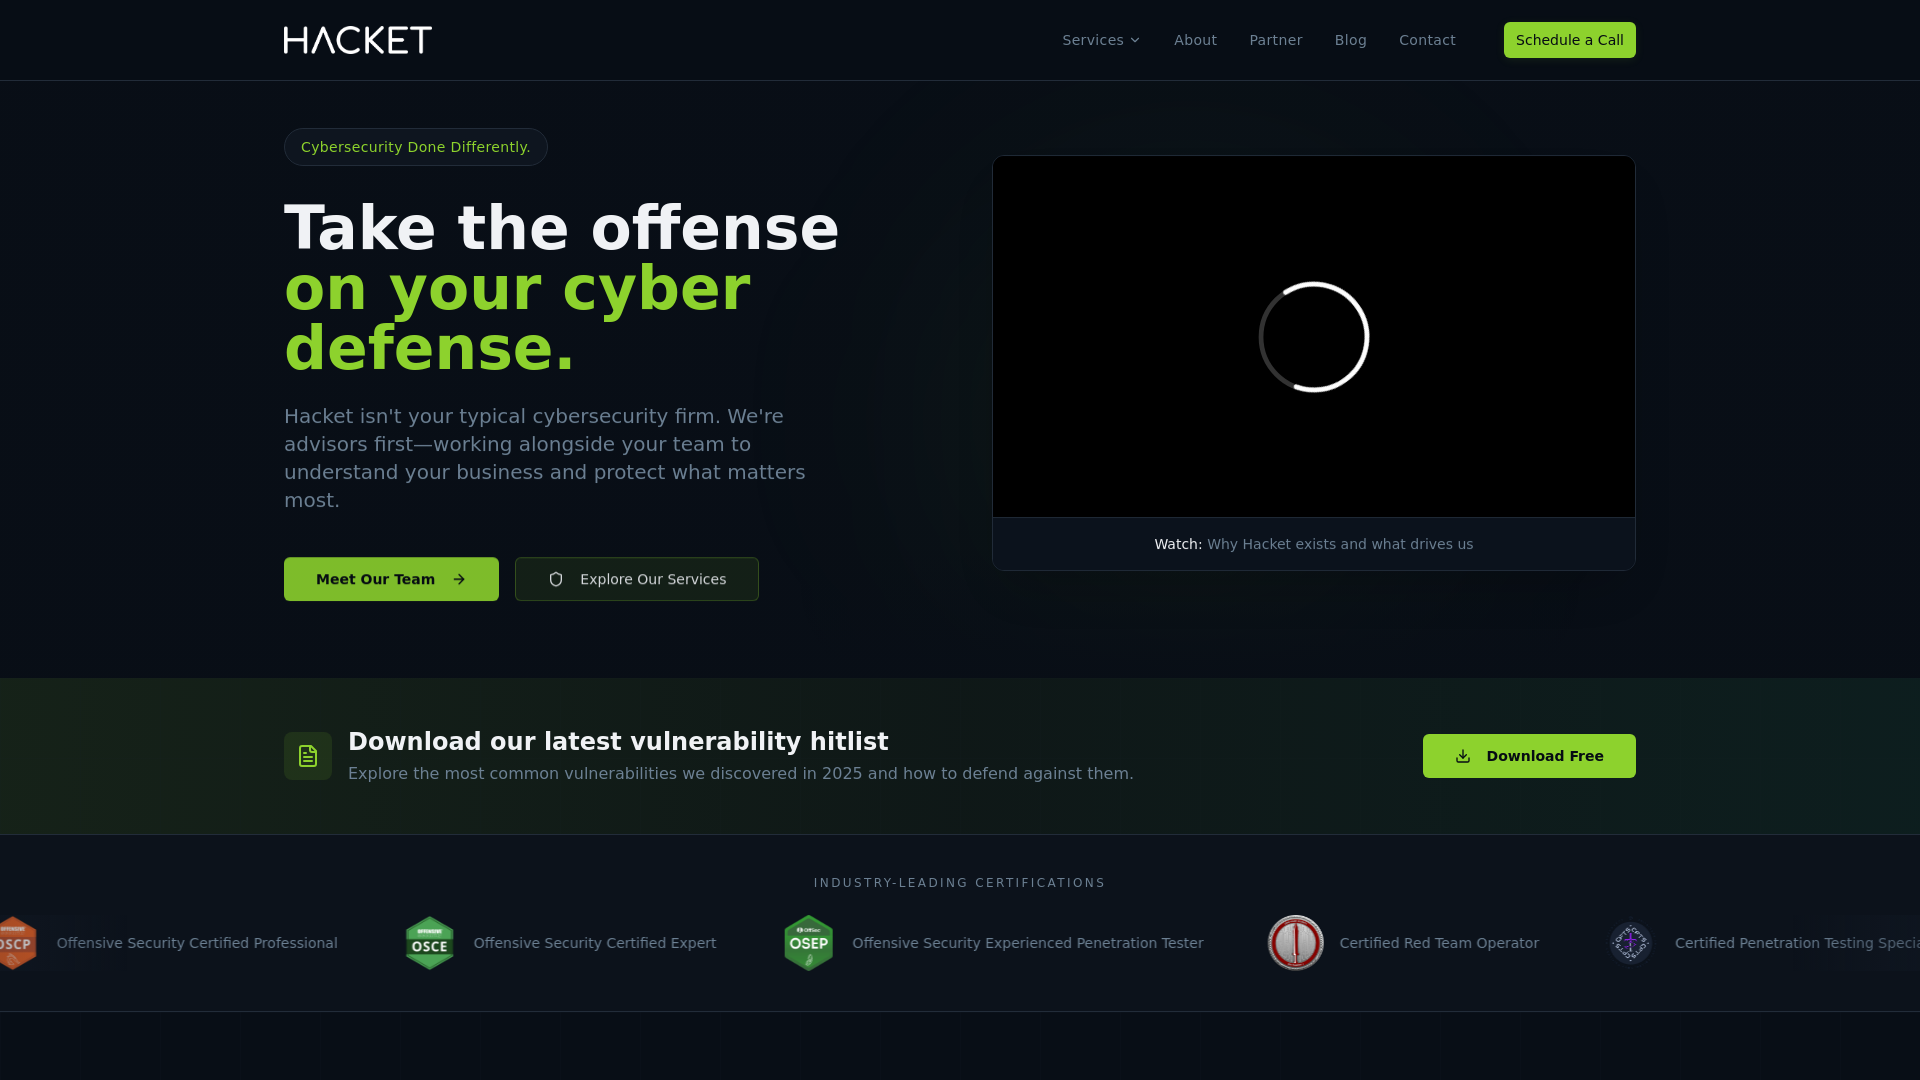This screenshot has width=1920, height=1080.
Task: Click the 'INDUSTRY-LEADING CERTIFICATIONS' label
Action: 959,883
